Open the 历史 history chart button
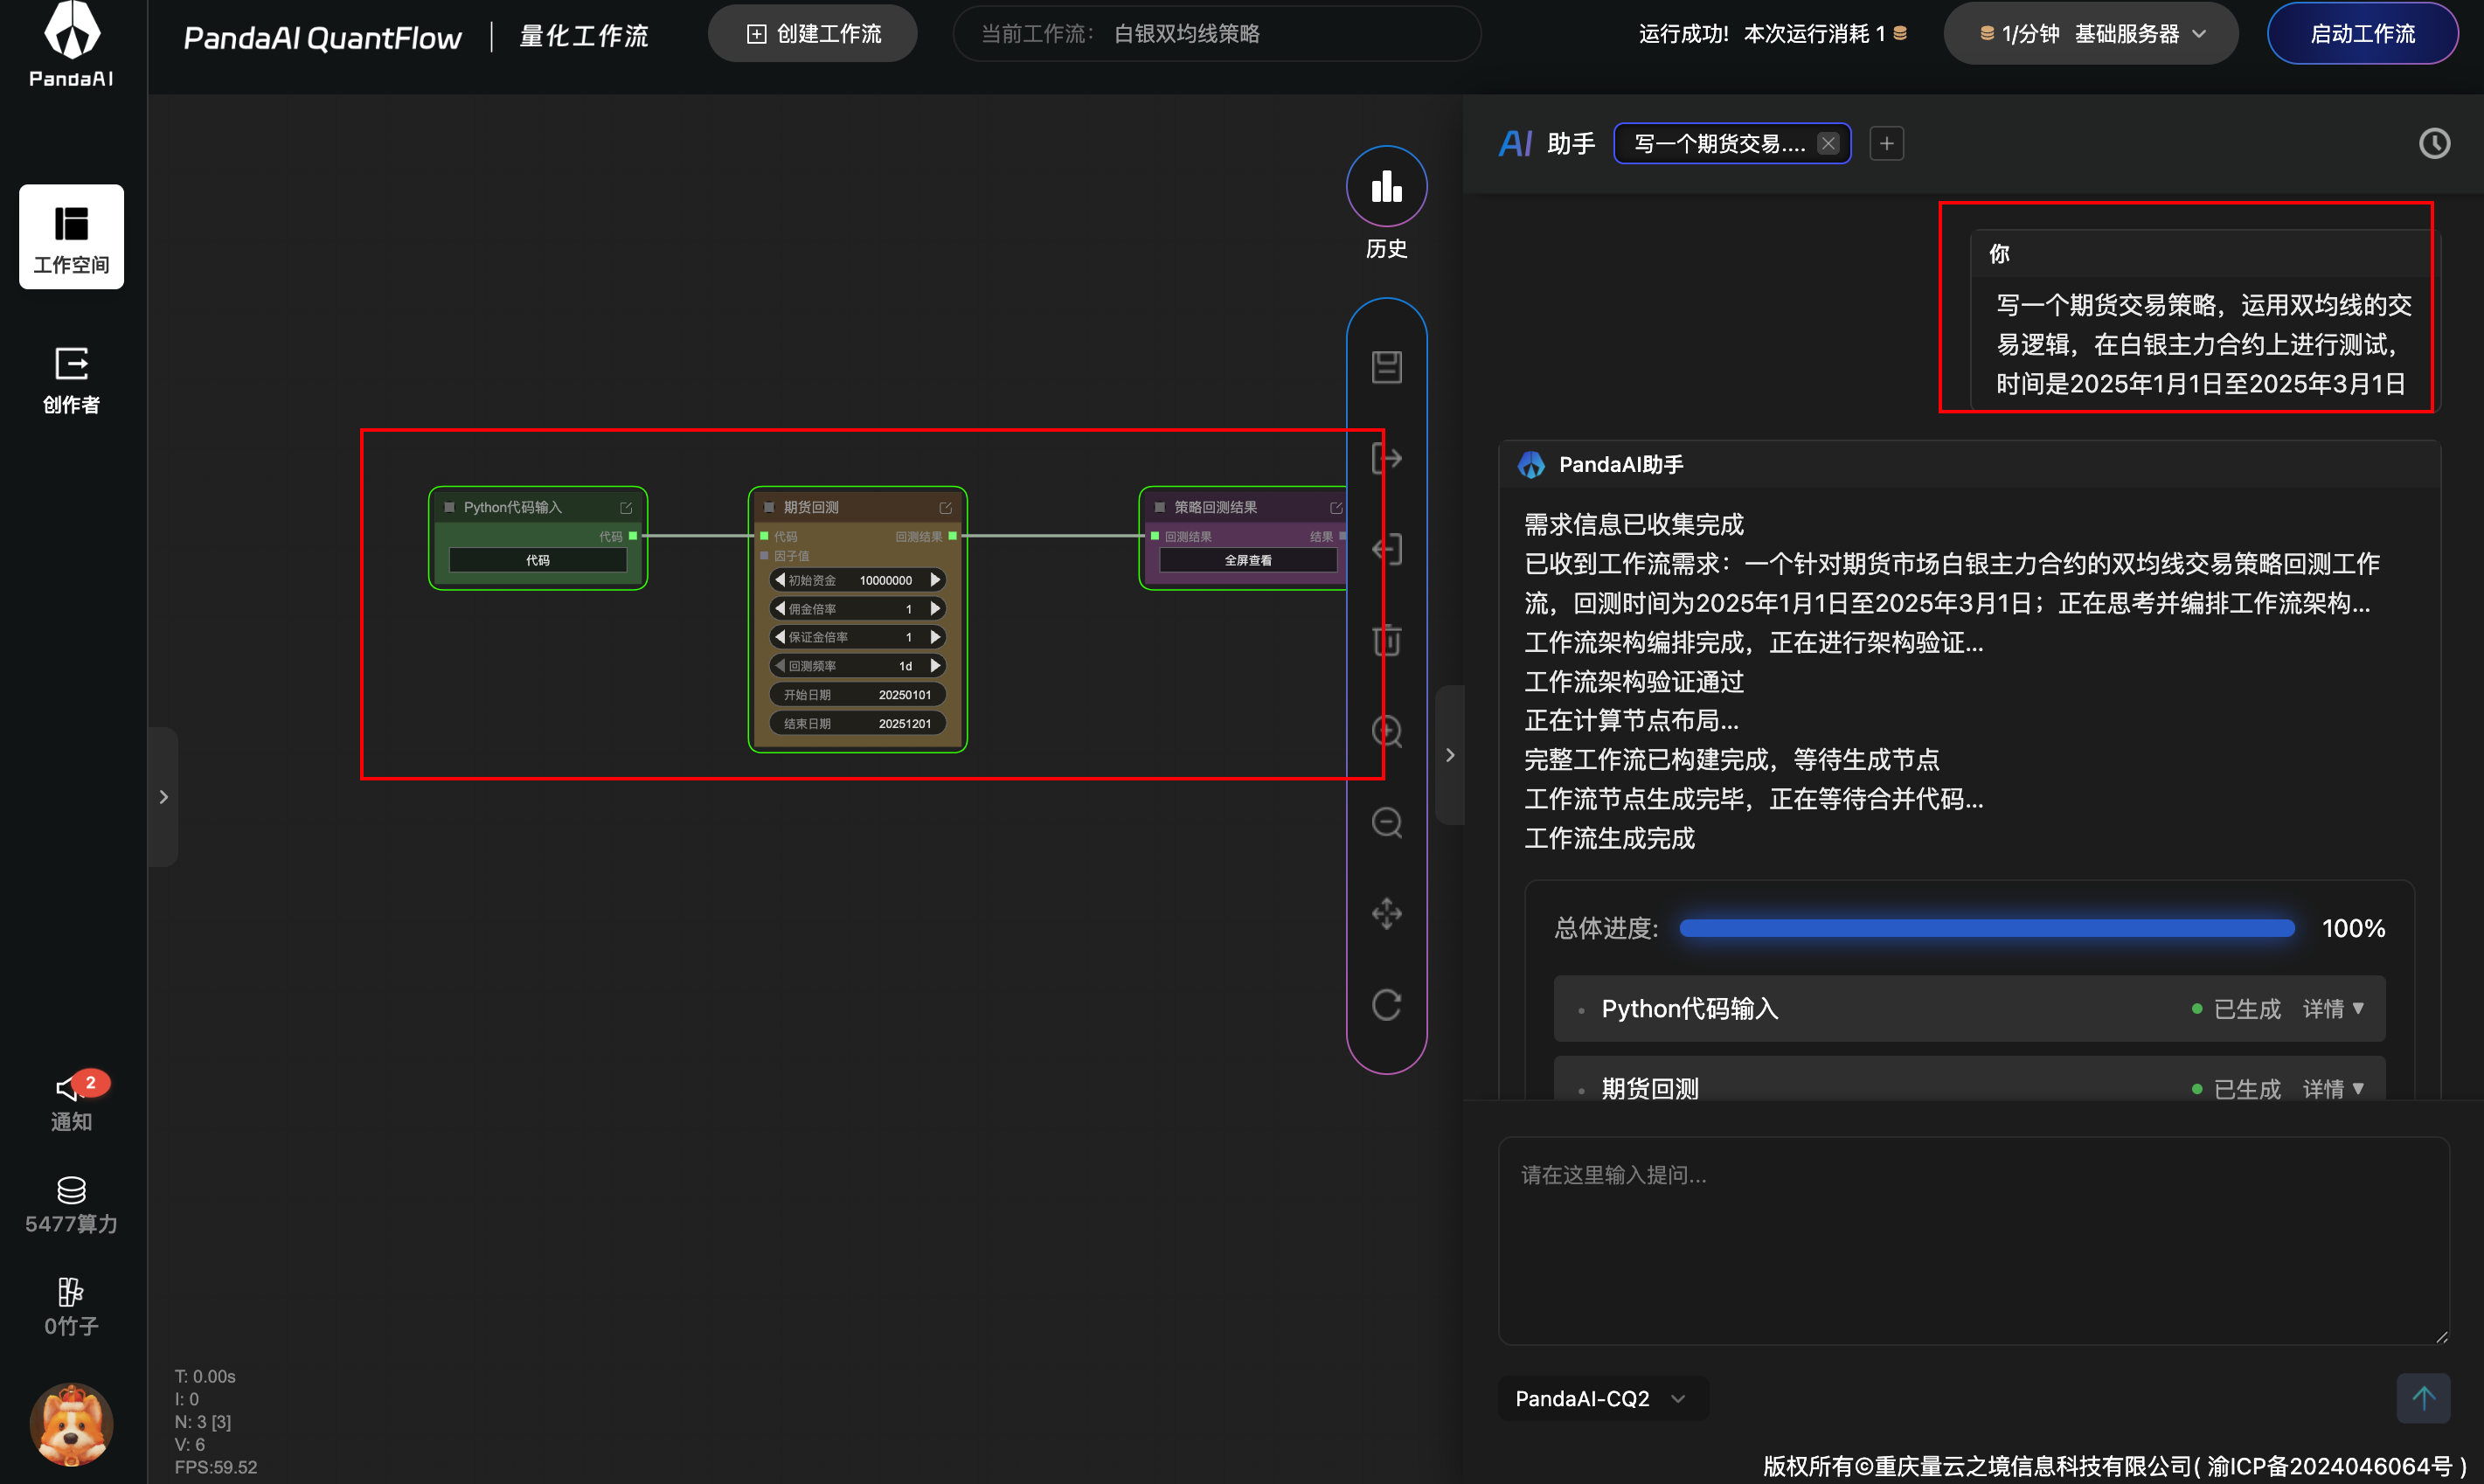 1386,186
